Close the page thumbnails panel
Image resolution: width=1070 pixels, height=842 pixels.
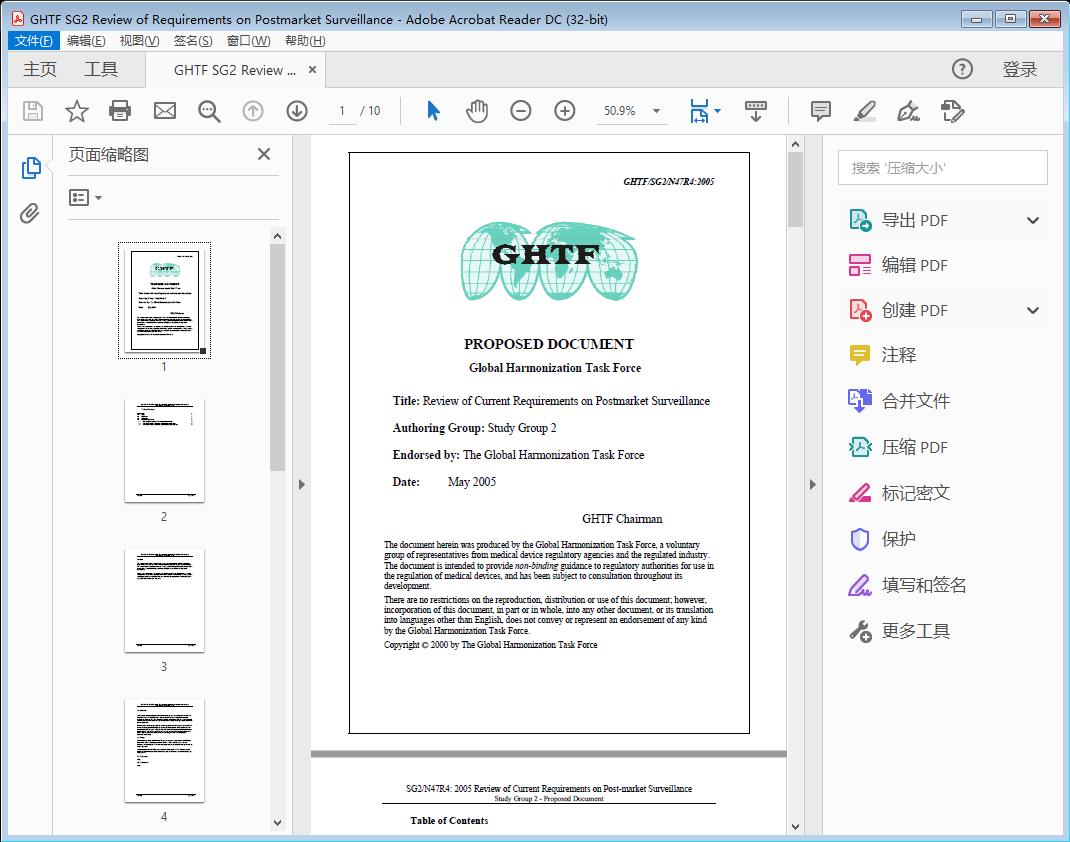pyautogui.click(x=264, y=154)
